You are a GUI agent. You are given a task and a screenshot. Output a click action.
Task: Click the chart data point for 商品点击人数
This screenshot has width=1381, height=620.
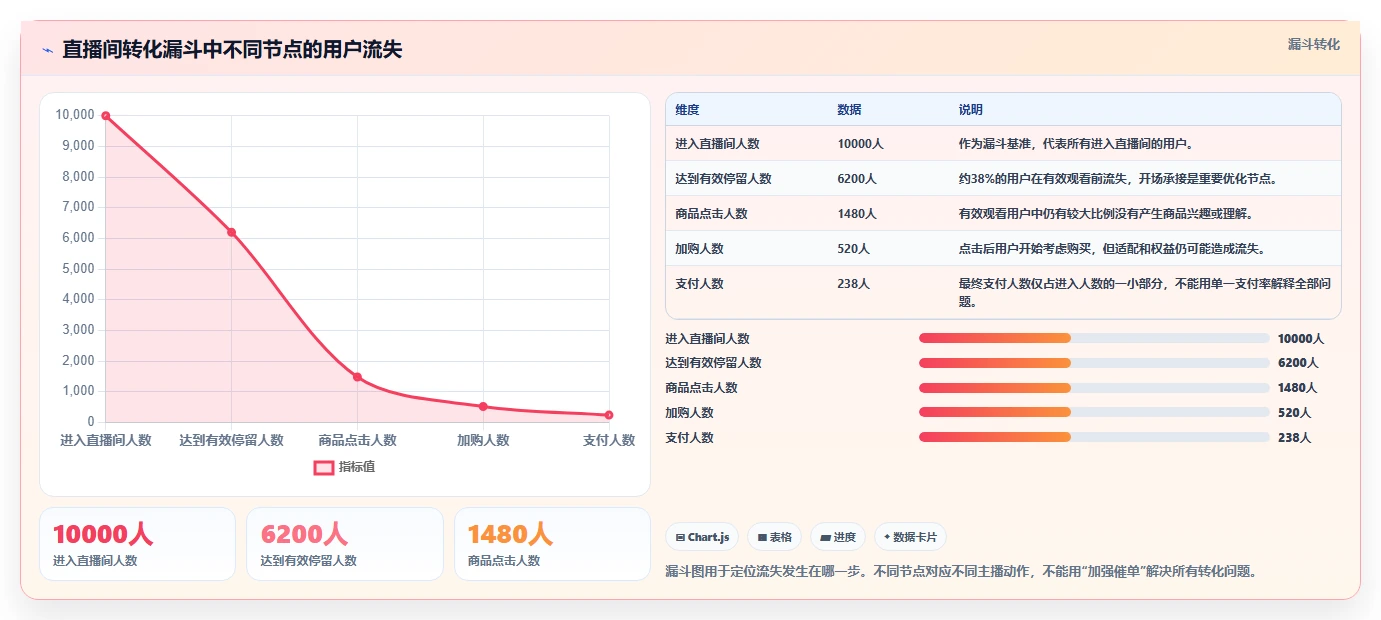[357, 377]
